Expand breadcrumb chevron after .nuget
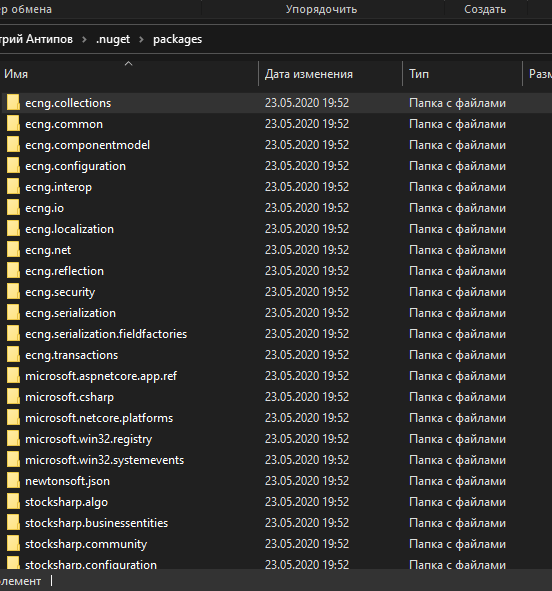The width and height of the screenshot is (552, 591). click(141, 39)
